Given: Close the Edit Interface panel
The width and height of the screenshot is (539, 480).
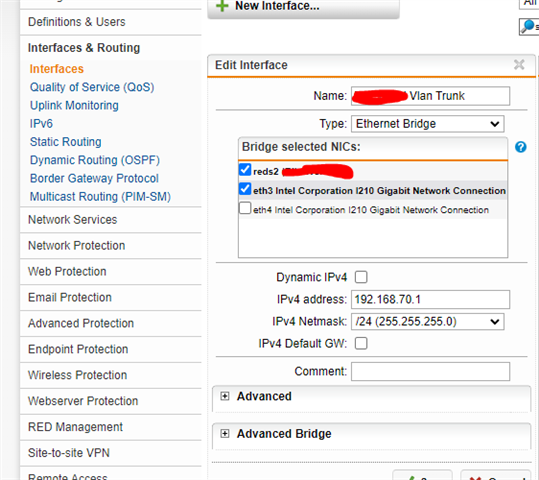Looking at the screenshot, I should (x=519, y=64).
